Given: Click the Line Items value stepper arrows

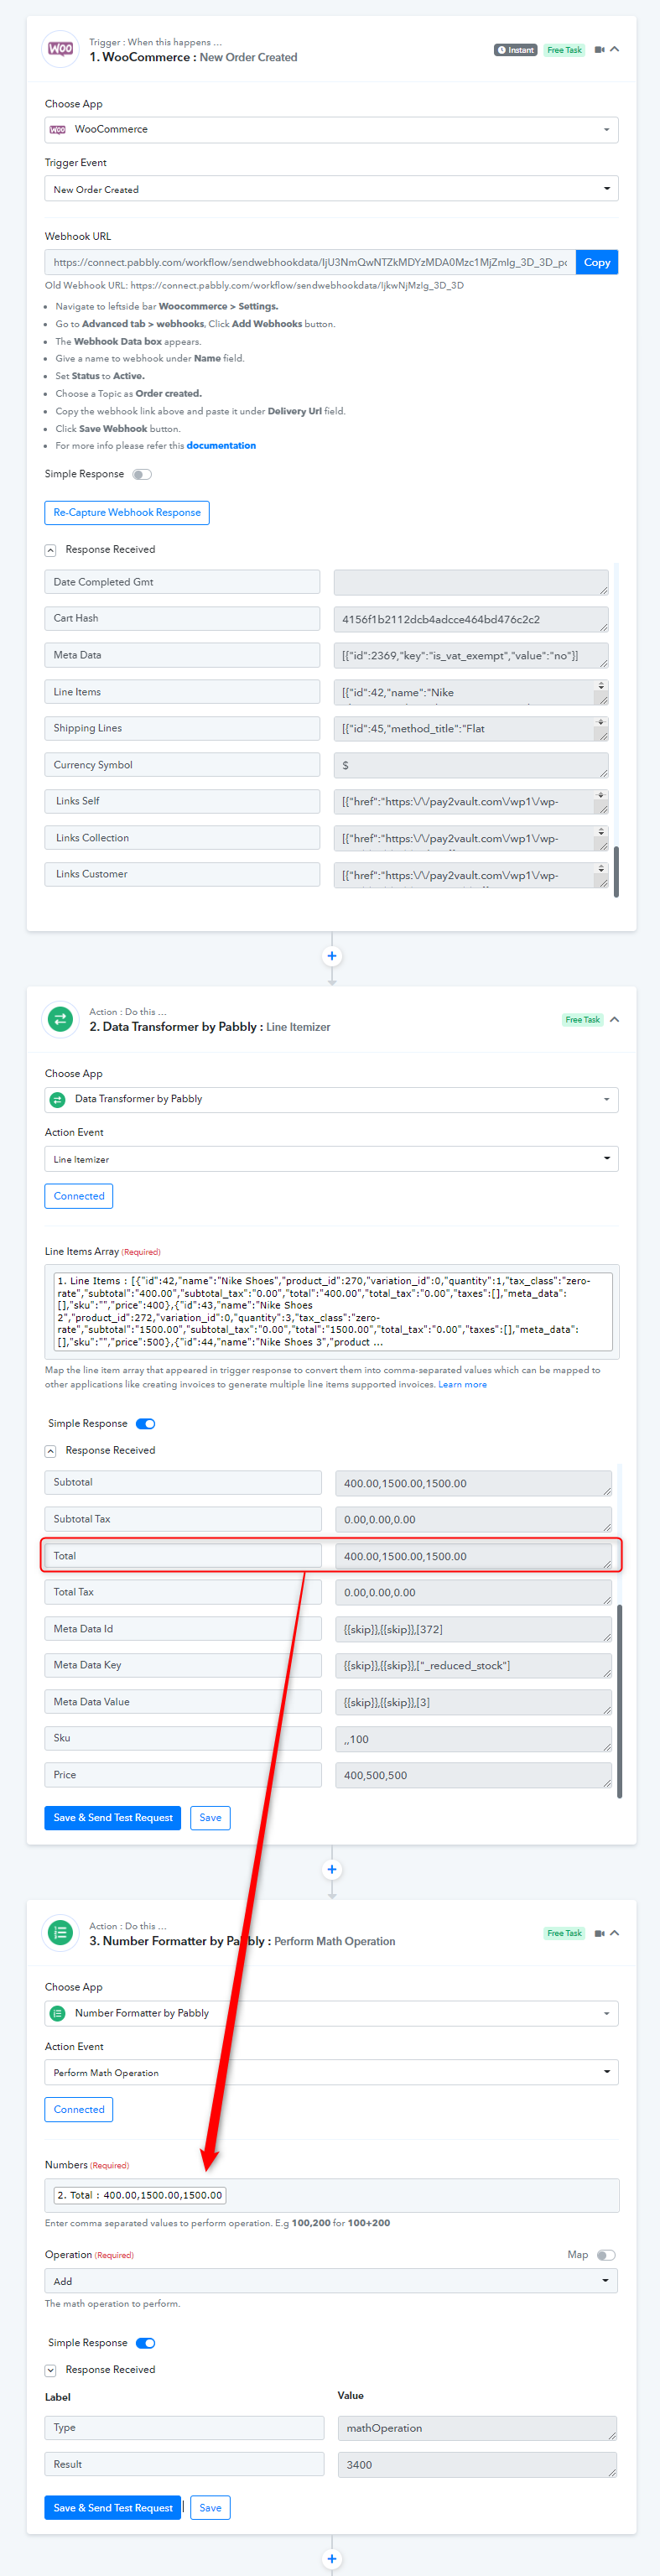Looking at the screenshot, I should (601, 686).
